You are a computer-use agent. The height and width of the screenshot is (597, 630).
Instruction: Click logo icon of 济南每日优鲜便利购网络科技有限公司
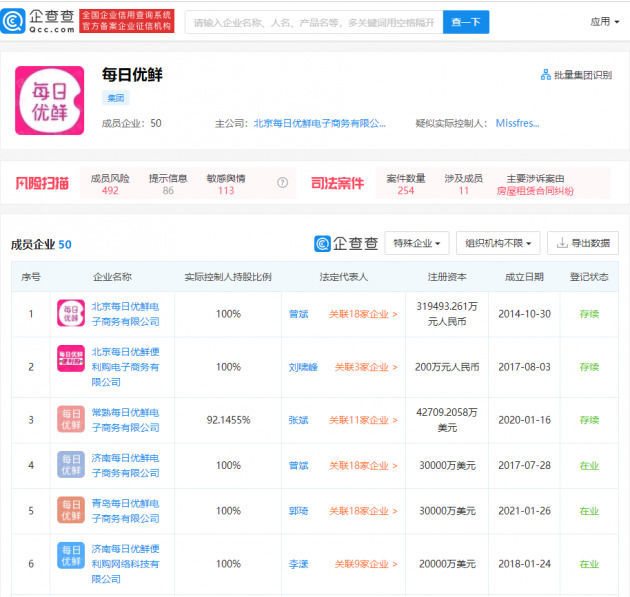71,555
